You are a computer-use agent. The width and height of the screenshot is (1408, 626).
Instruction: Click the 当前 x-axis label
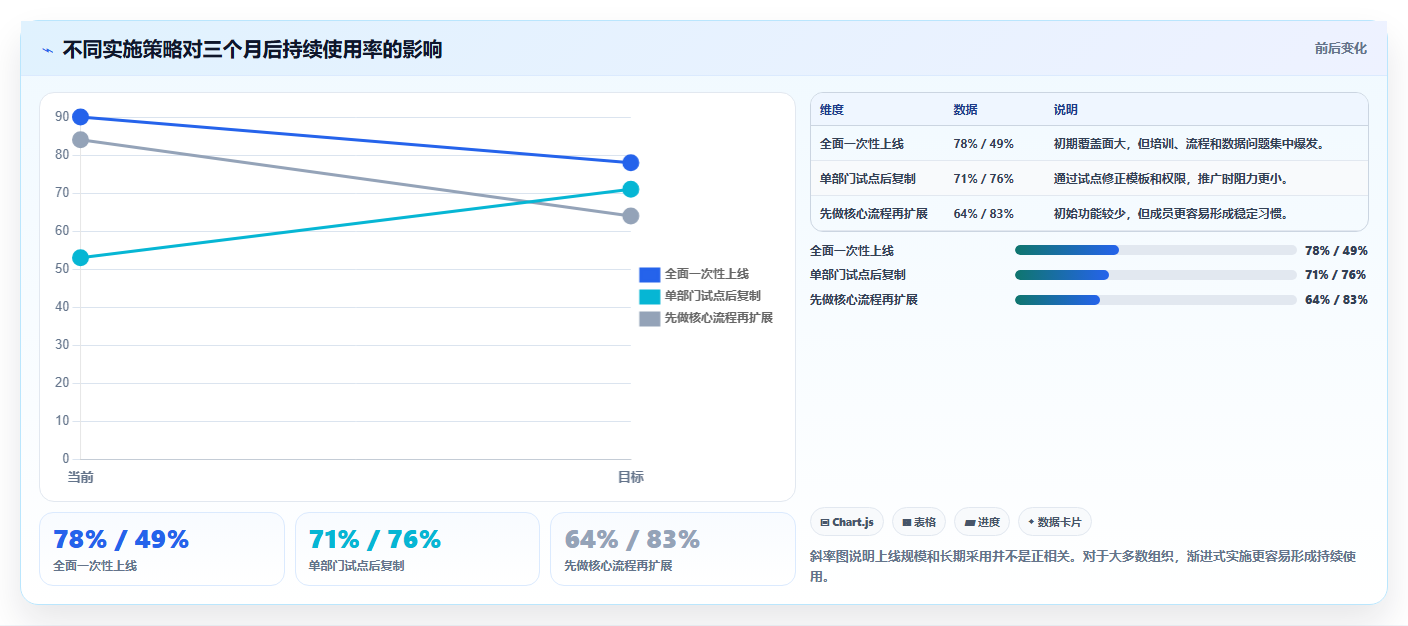[x=81, y=477]
